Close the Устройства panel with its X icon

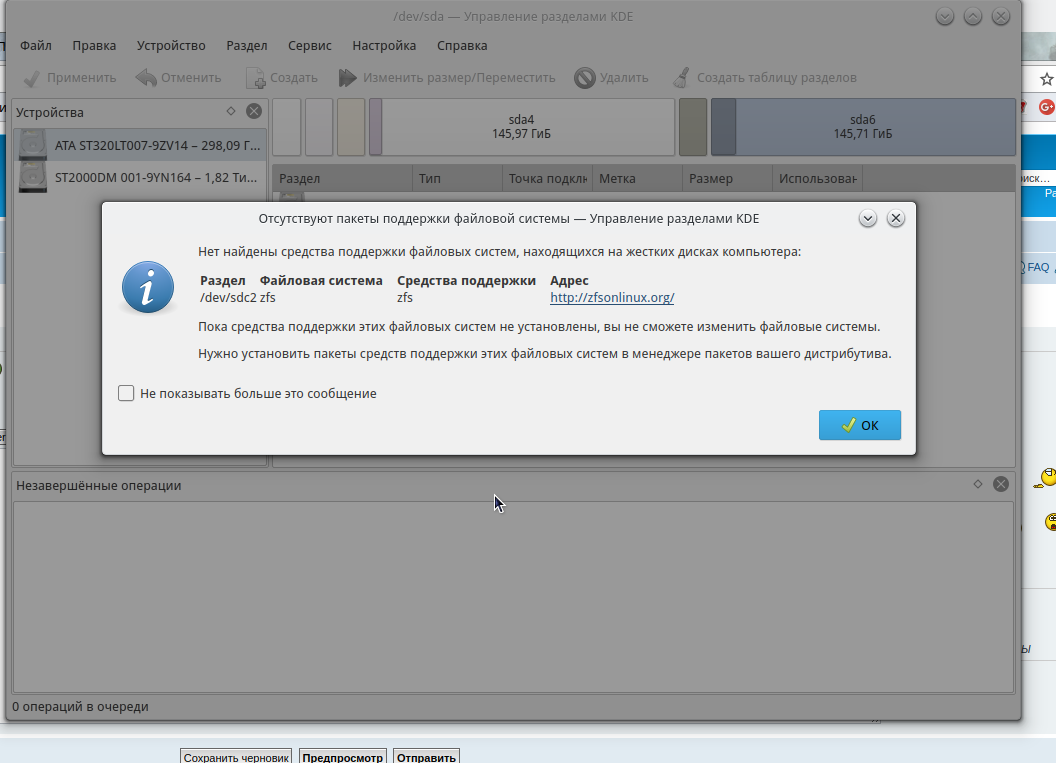tap(254, 111)
